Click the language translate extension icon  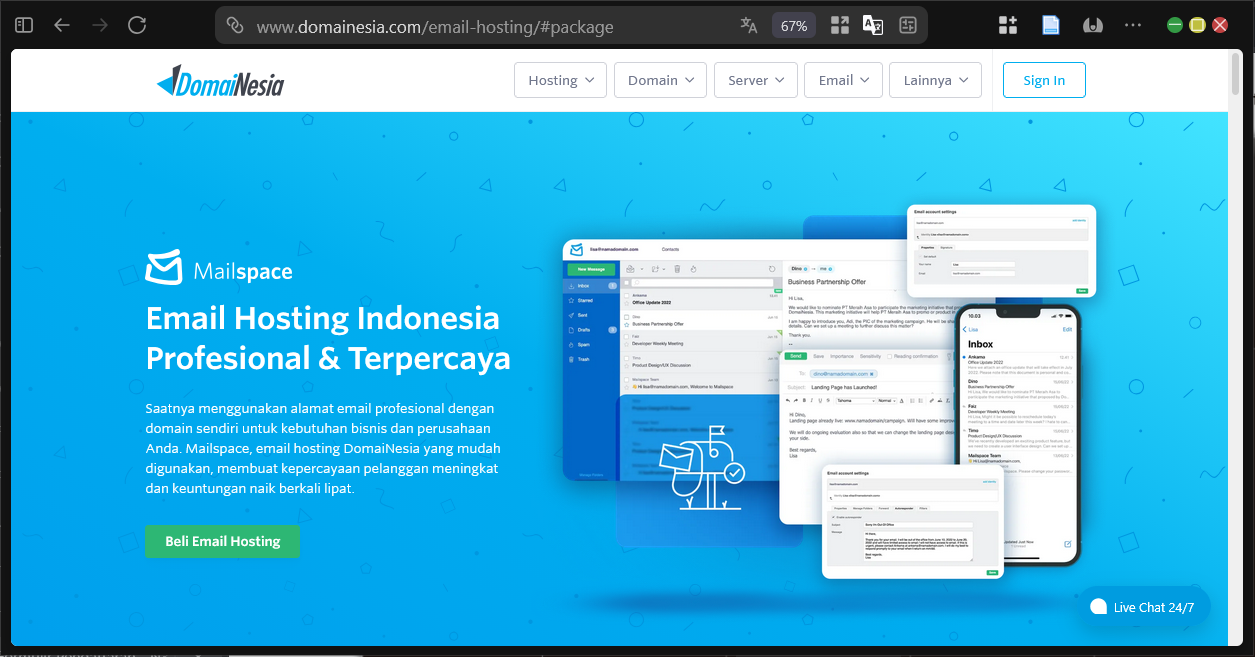[x=873, y=26]
